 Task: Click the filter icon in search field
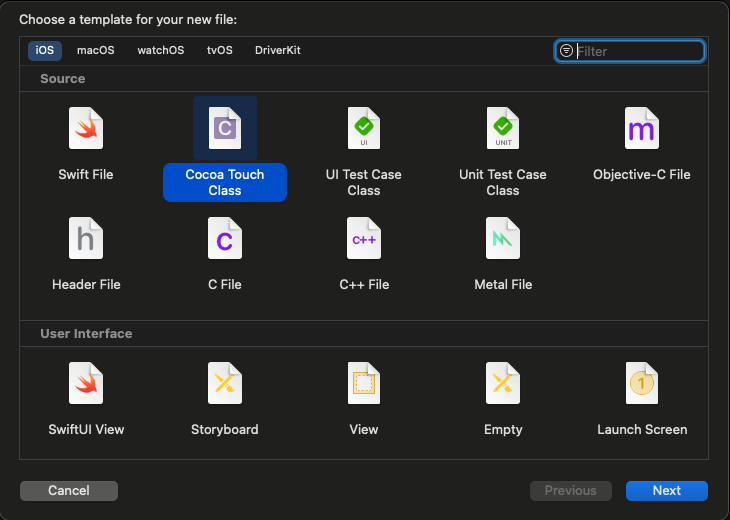click(x=566, y=51)
